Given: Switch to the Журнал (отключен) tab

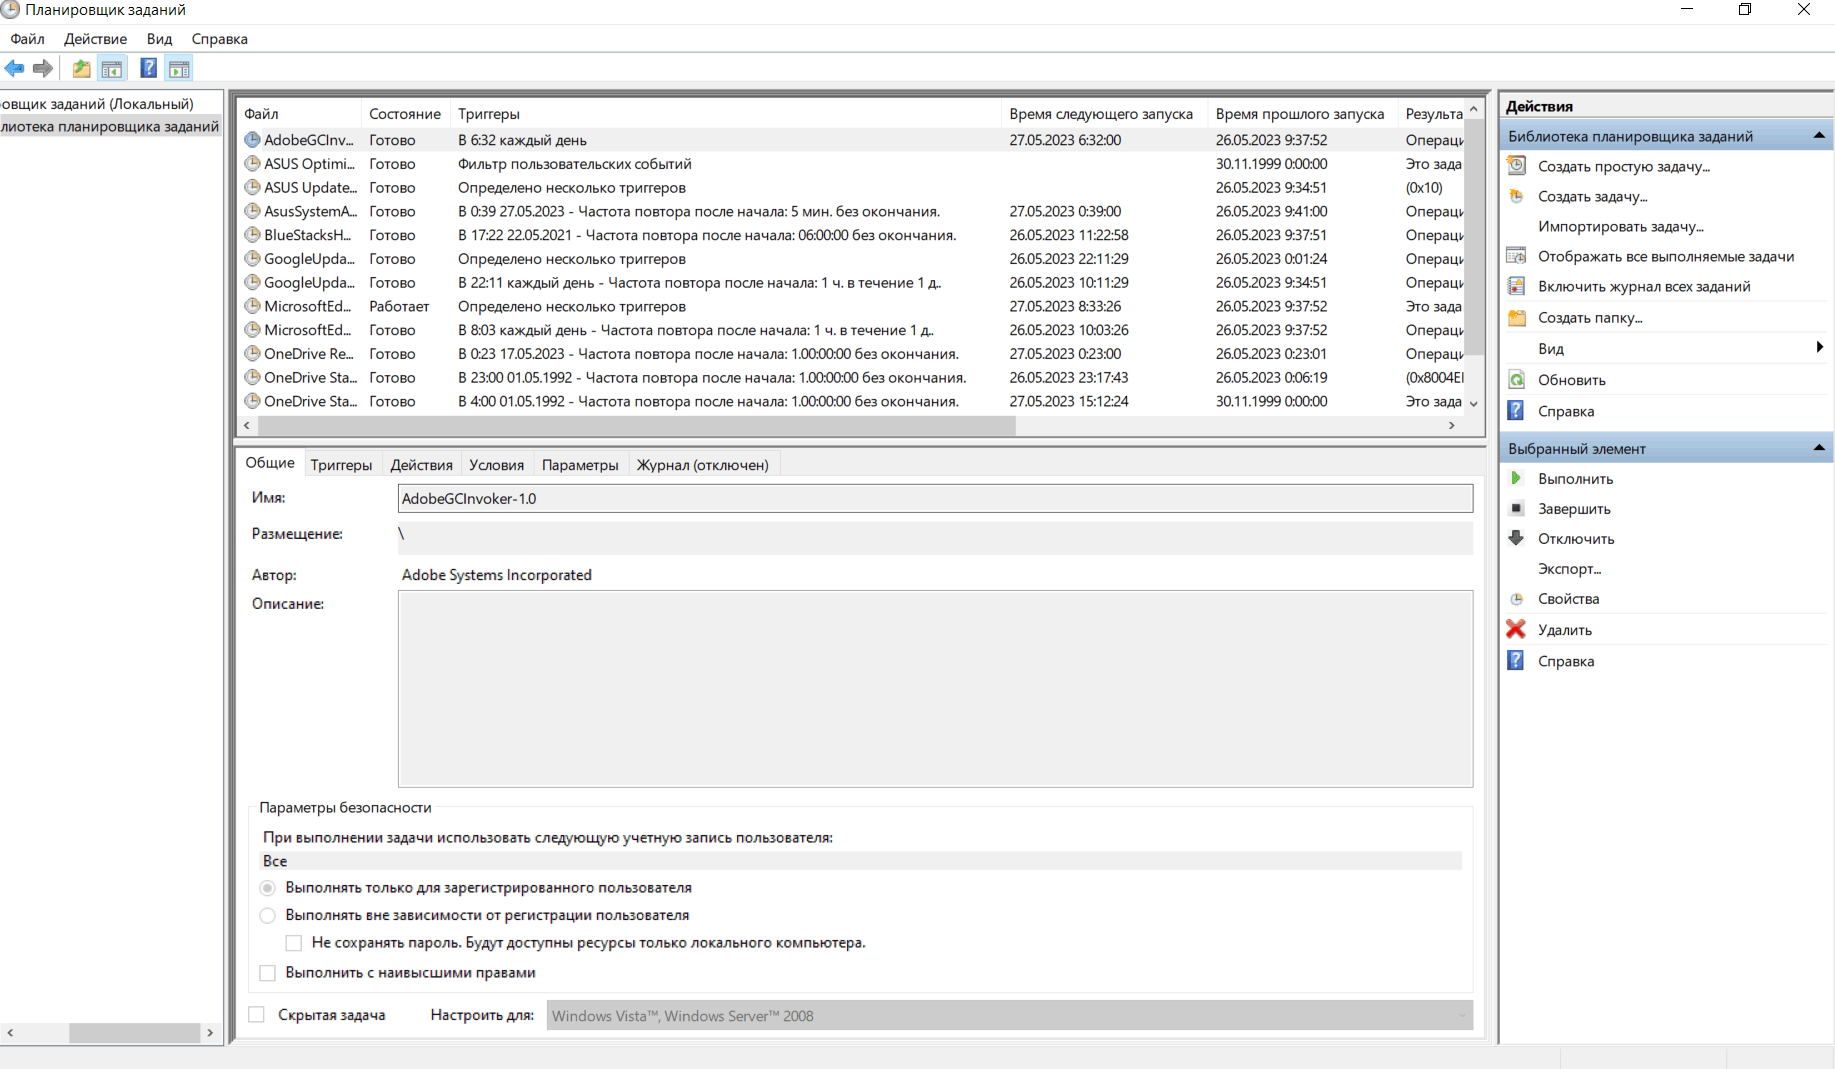Looking at the screenshot, I should [703, 465].
